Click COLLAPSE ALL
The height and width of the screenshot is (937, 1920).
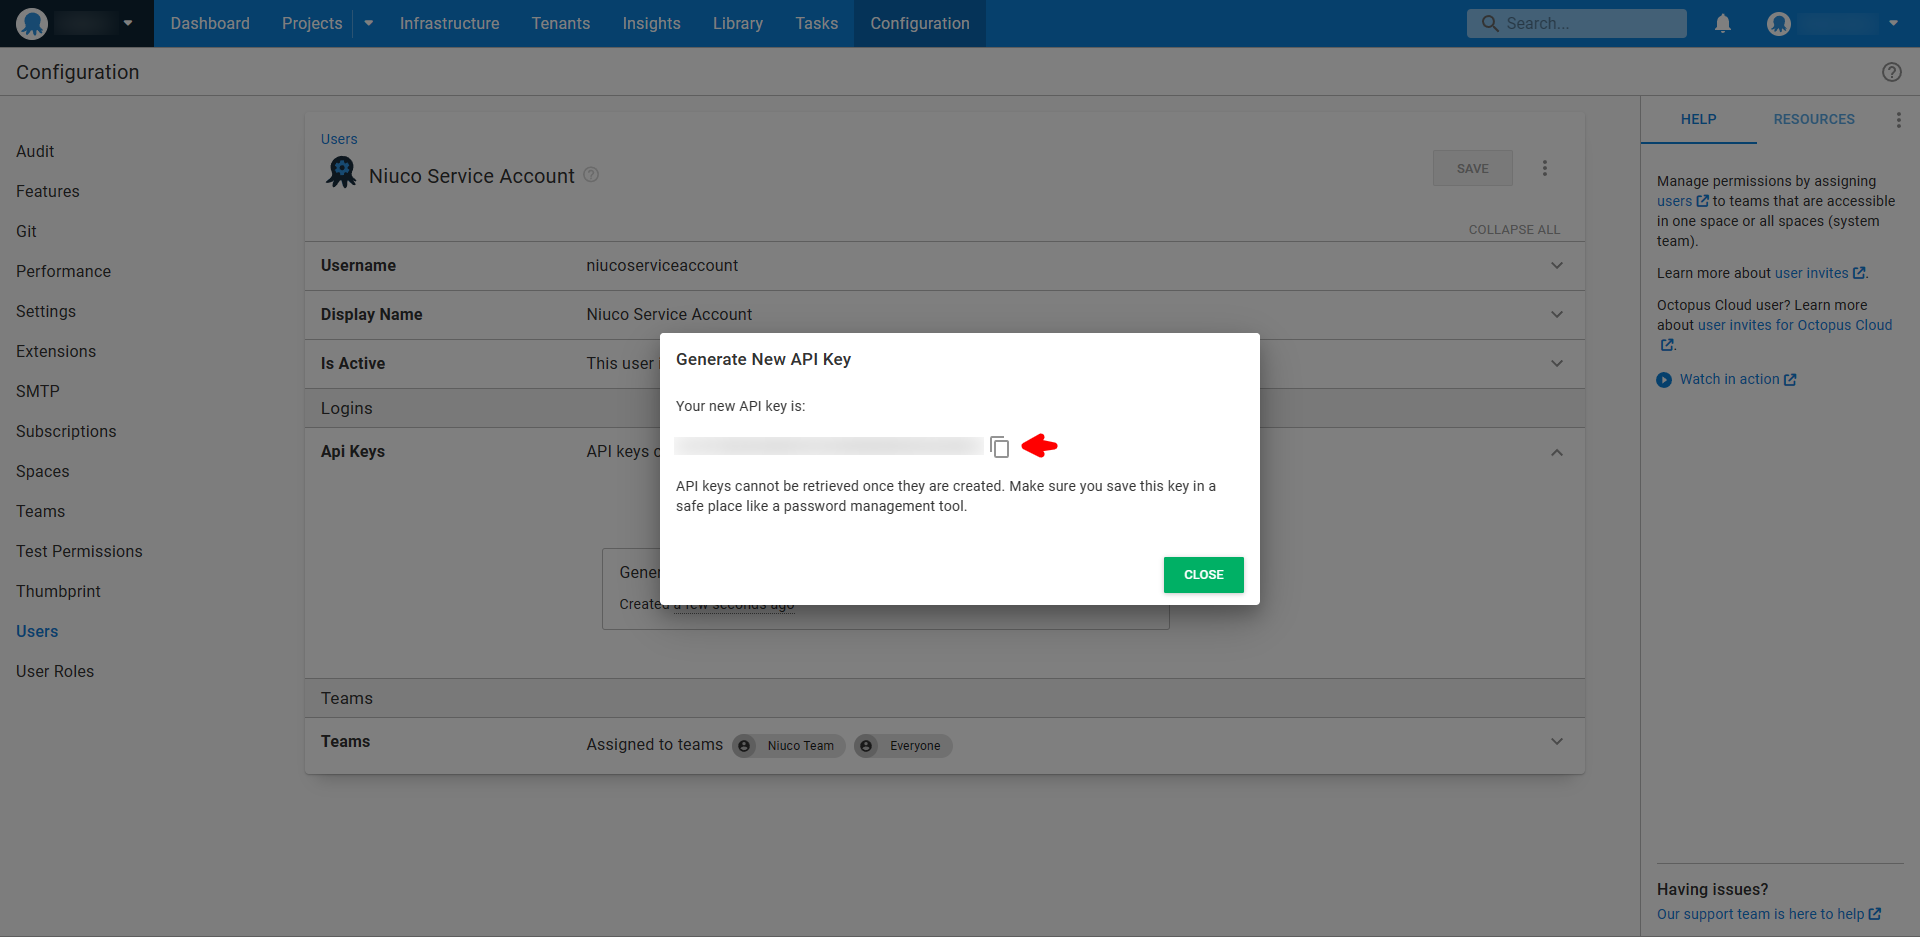click(1514, 230)
